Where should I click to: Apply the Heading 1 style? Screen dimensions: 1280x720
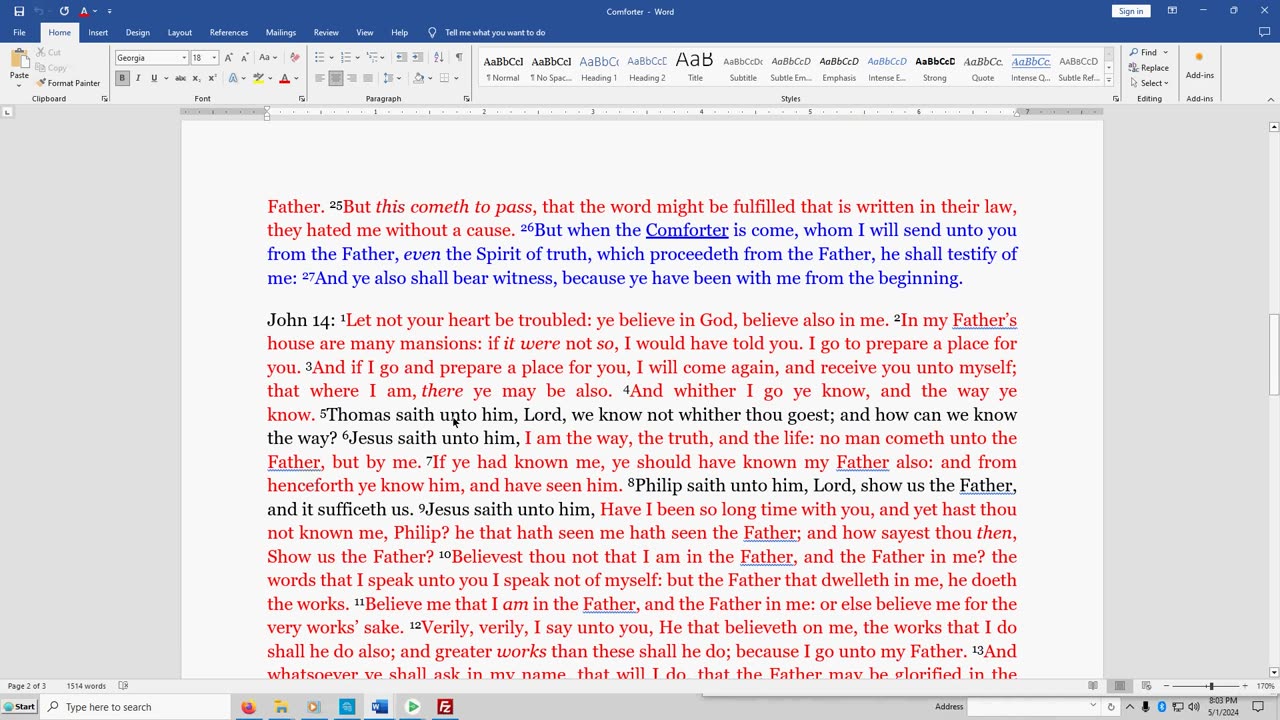[x=599, y=67]
